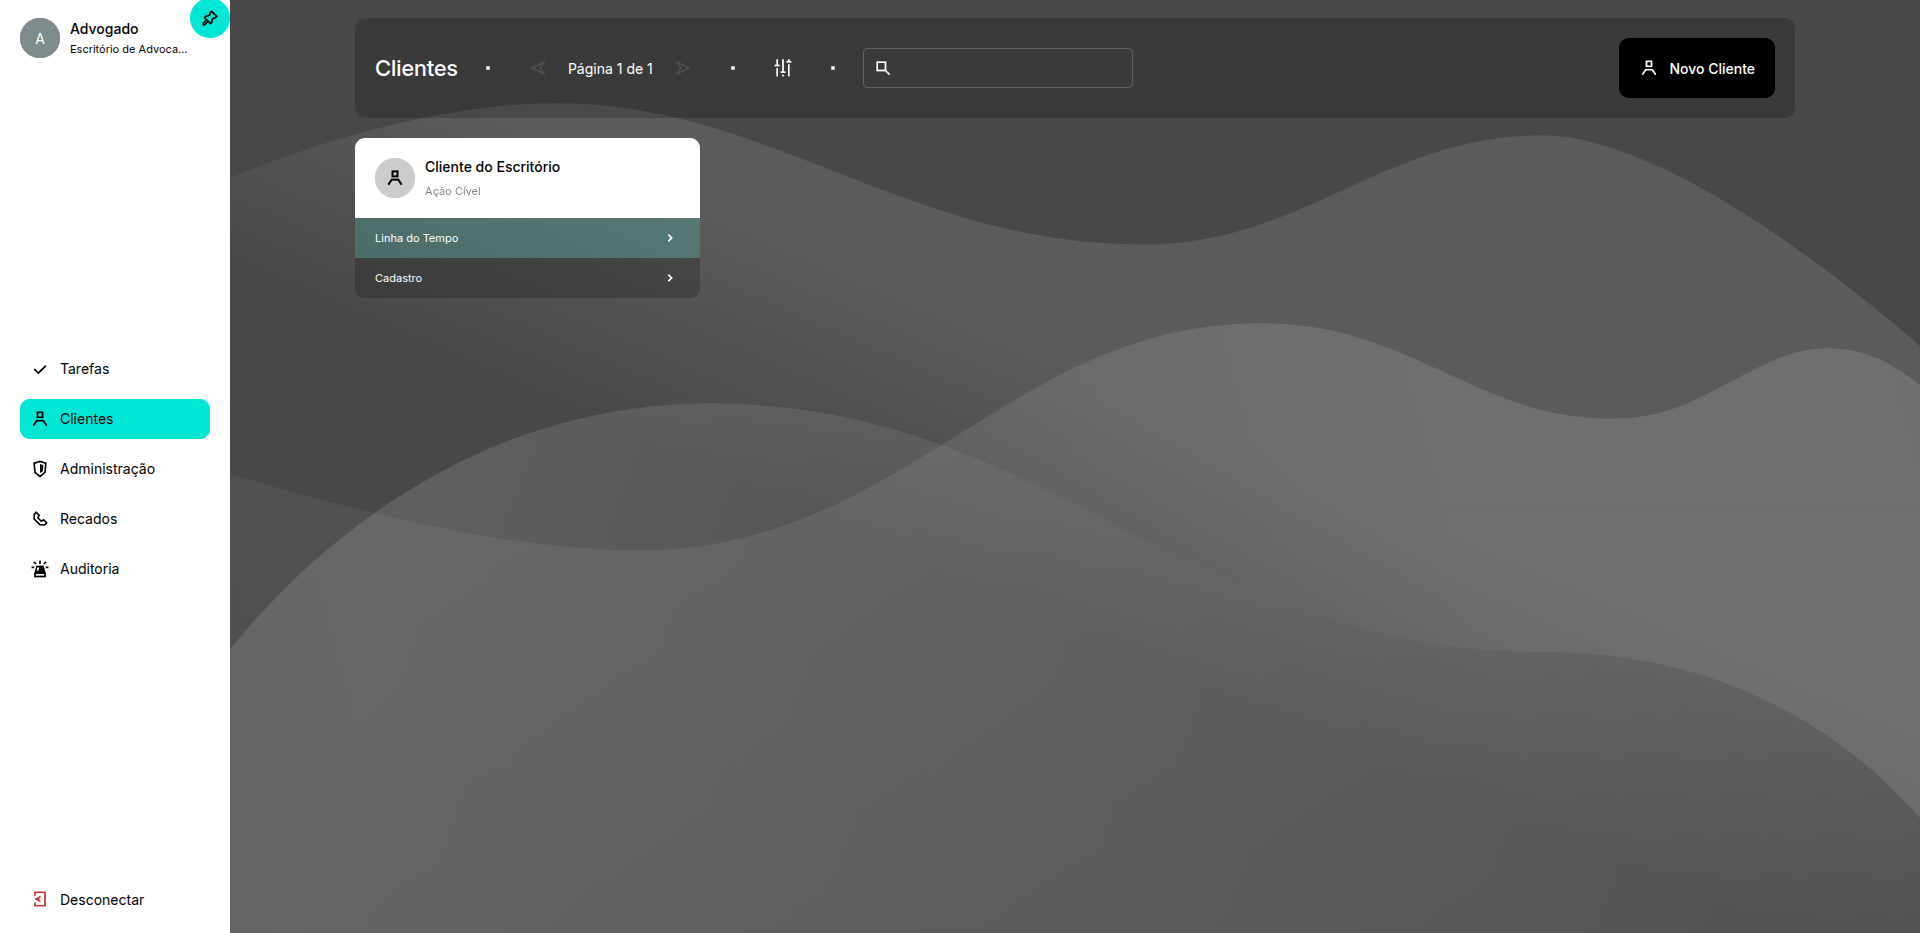This screenshot has height=933, width=1920.
Task: Open the filter sliders icon
Action: 783,68
